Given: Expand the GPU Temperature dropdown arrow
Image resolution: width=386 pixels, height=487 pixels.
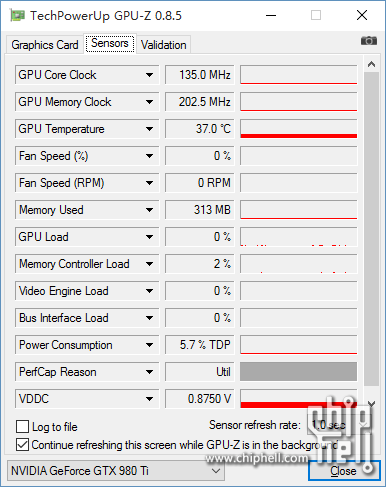Looking at the screenshot, I should [149, 129].
